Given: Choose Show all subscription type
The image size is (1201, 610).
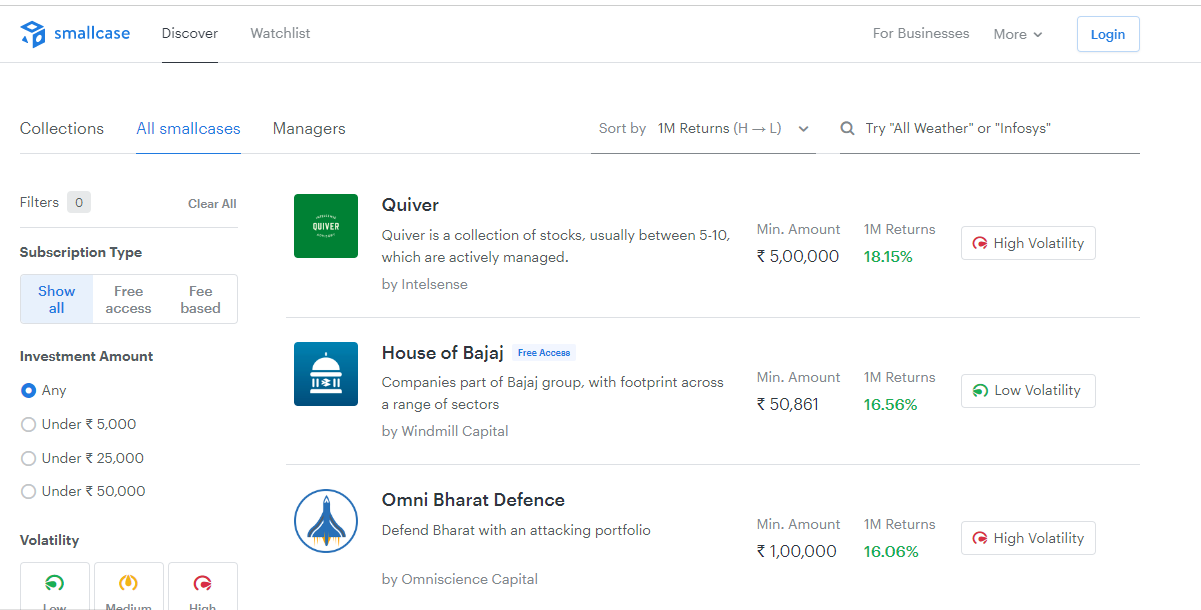Looking at the screenshot, I should coord(57,299).
